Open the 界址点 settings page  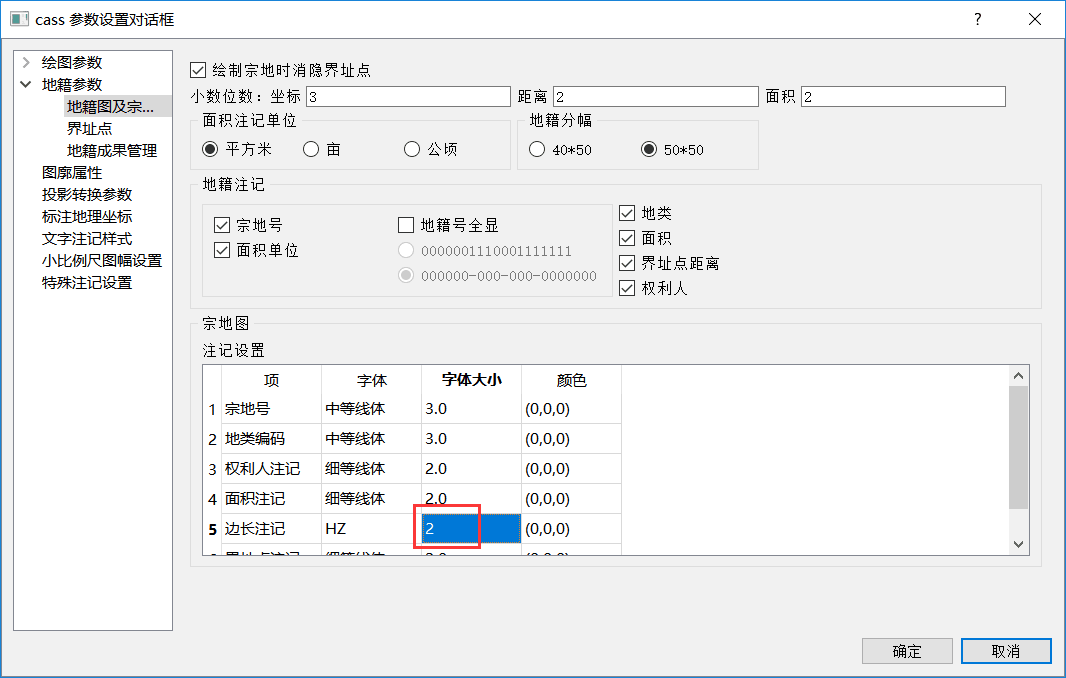89,129
